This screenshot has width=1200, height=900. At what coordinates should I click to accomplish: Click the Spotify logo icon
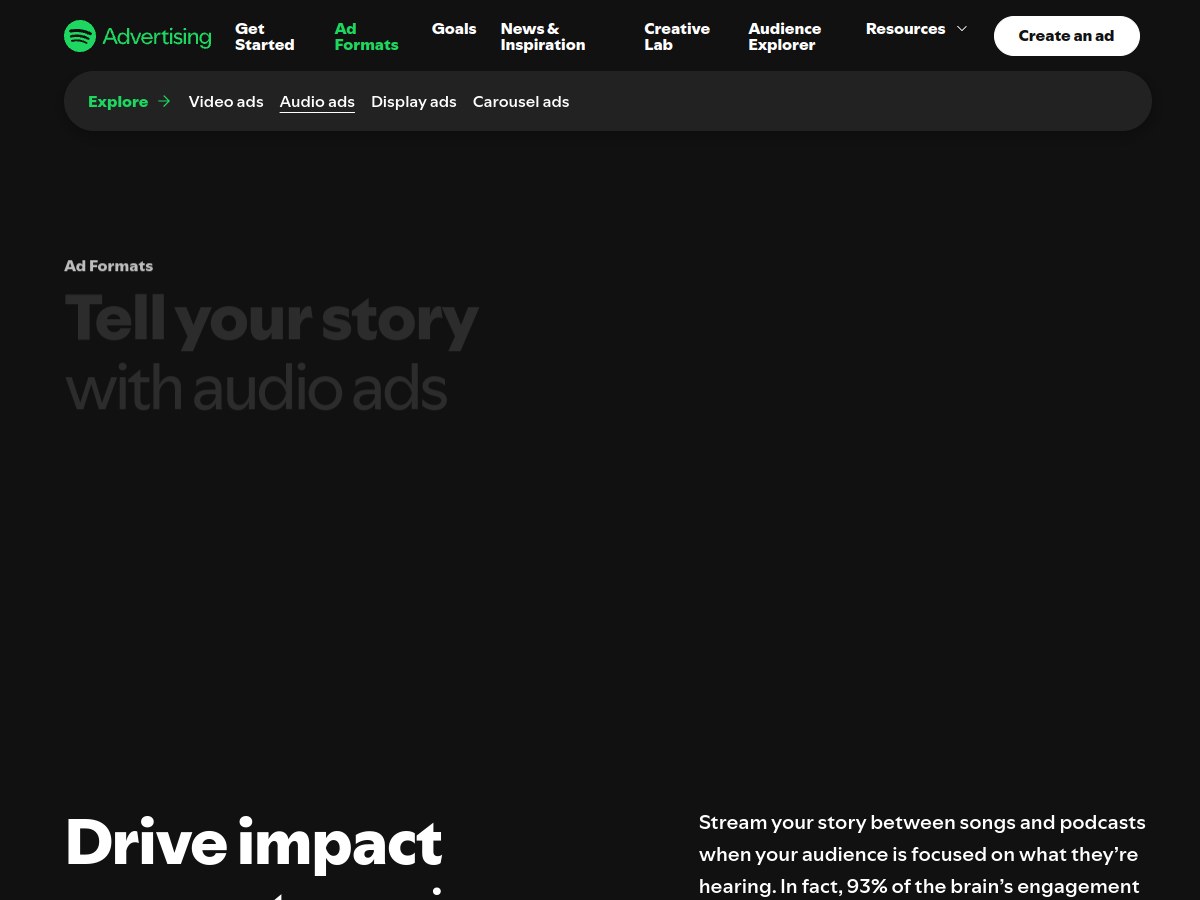click(80, 36)
